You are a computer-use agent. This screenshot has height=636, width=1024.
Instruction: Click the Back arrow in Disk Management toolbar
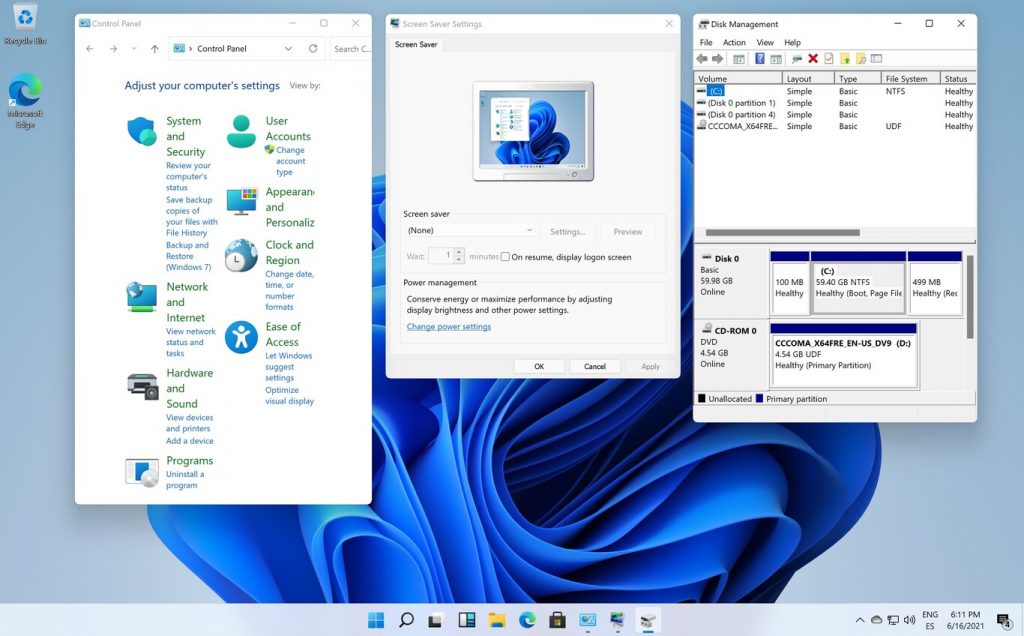(700, 58)
